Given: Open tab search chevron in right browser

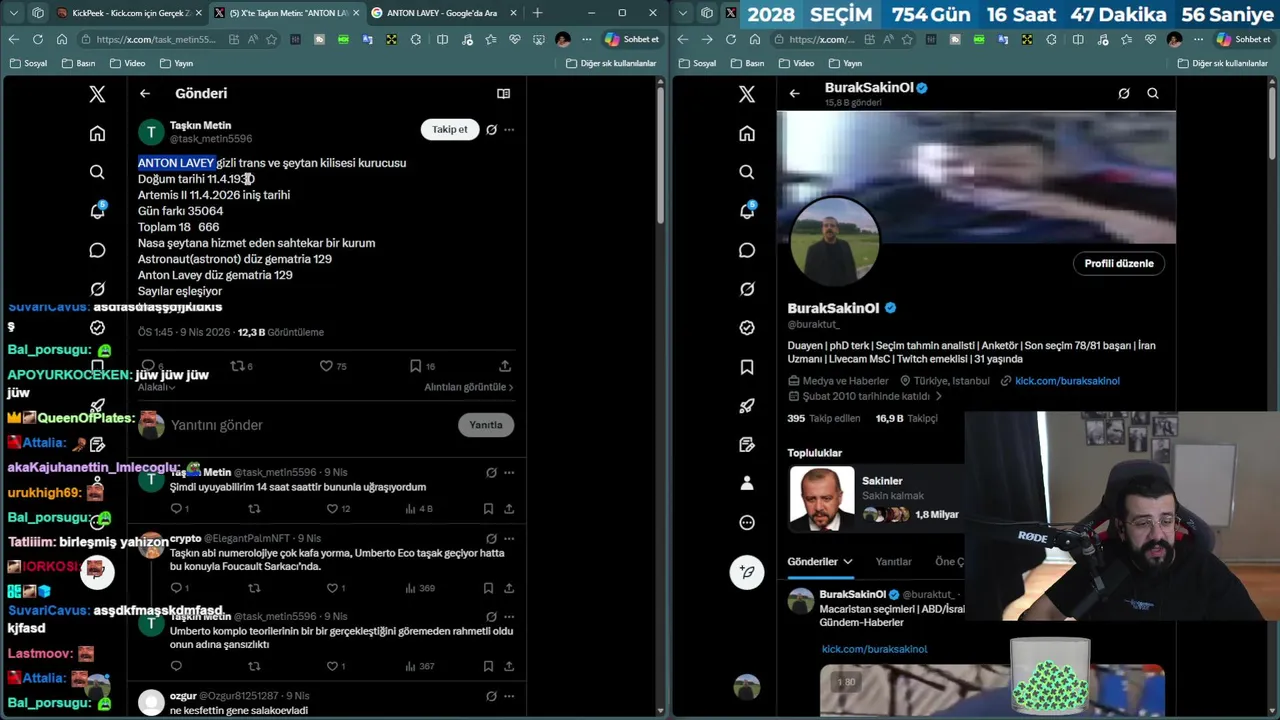Looking at the screenshot, I should point(682,13).
